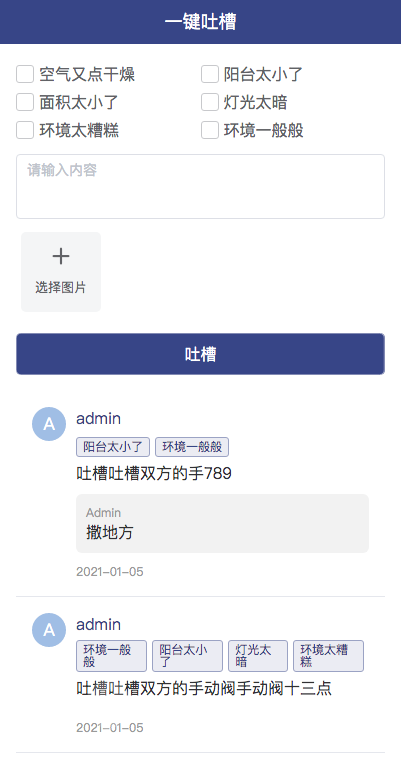The height and width of the screenshot is (769, 401).
Task: Tick the 面积太小了 checkbox
Action: click(x=25, y=103)
